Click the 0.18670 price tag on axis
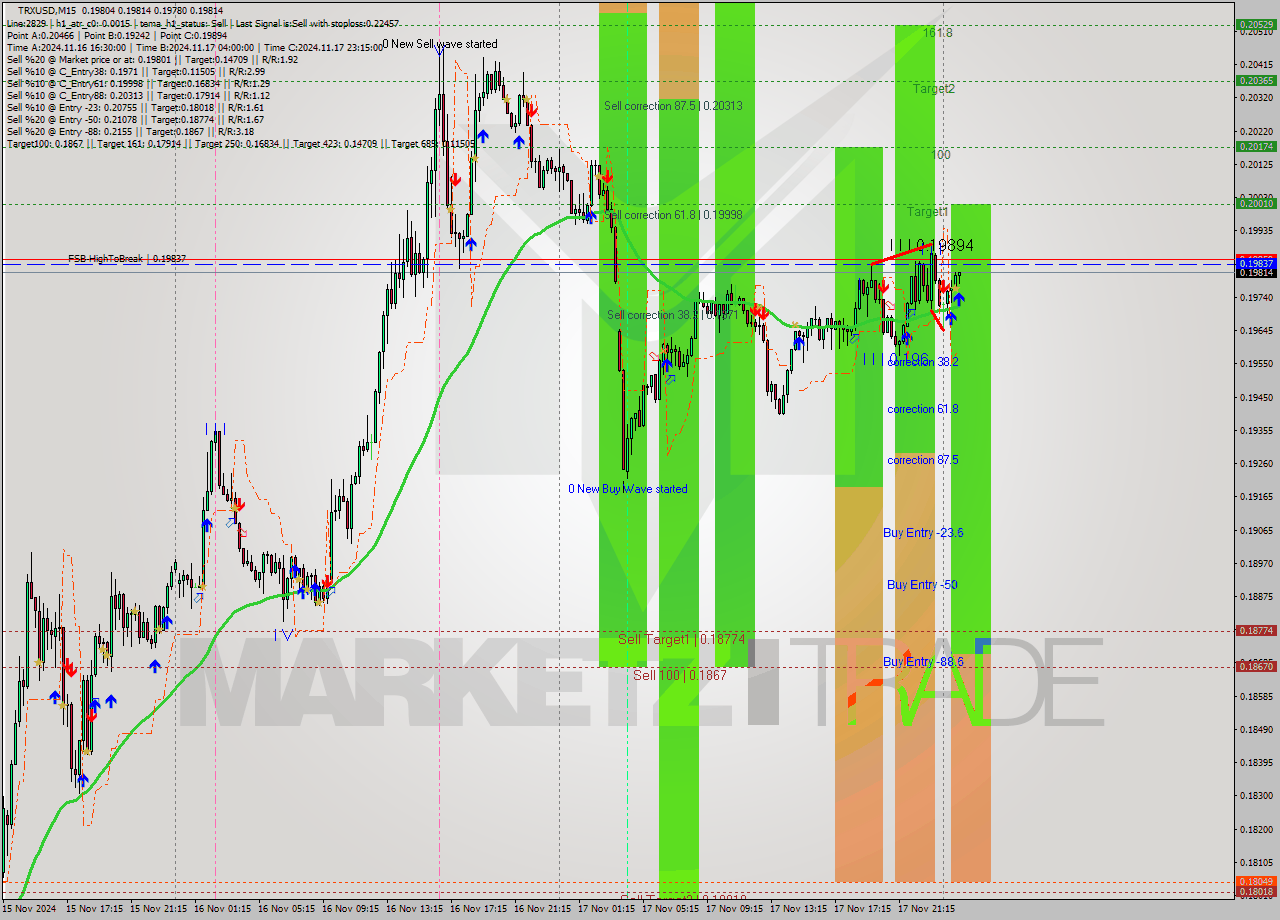Screen dimensions: 1280x920 (1255, 666)
